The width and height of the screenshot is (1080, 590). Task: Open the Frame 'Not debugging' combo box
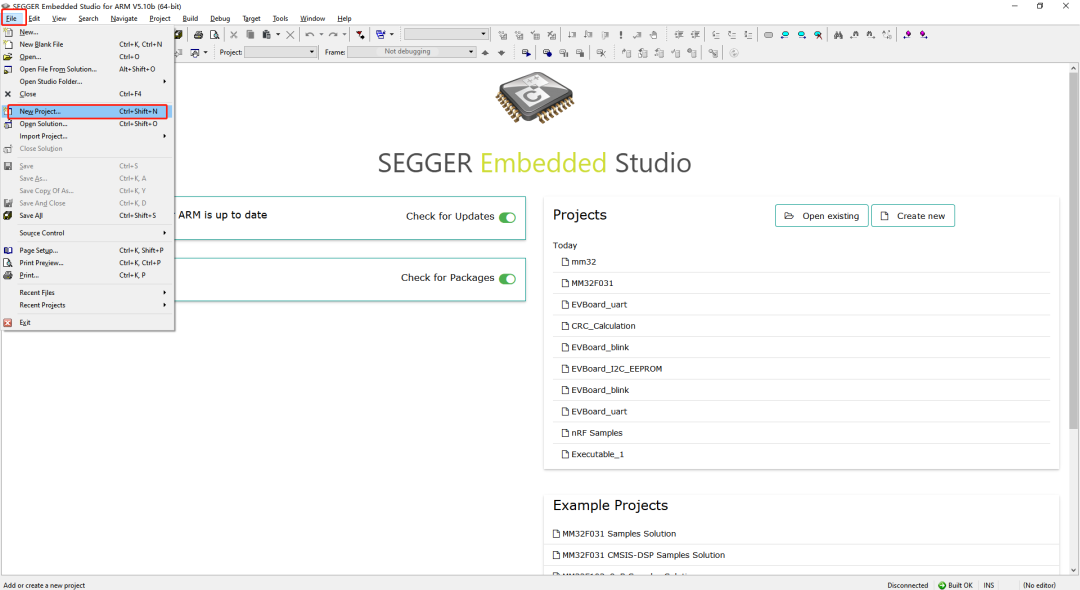[x=411, y=52]
